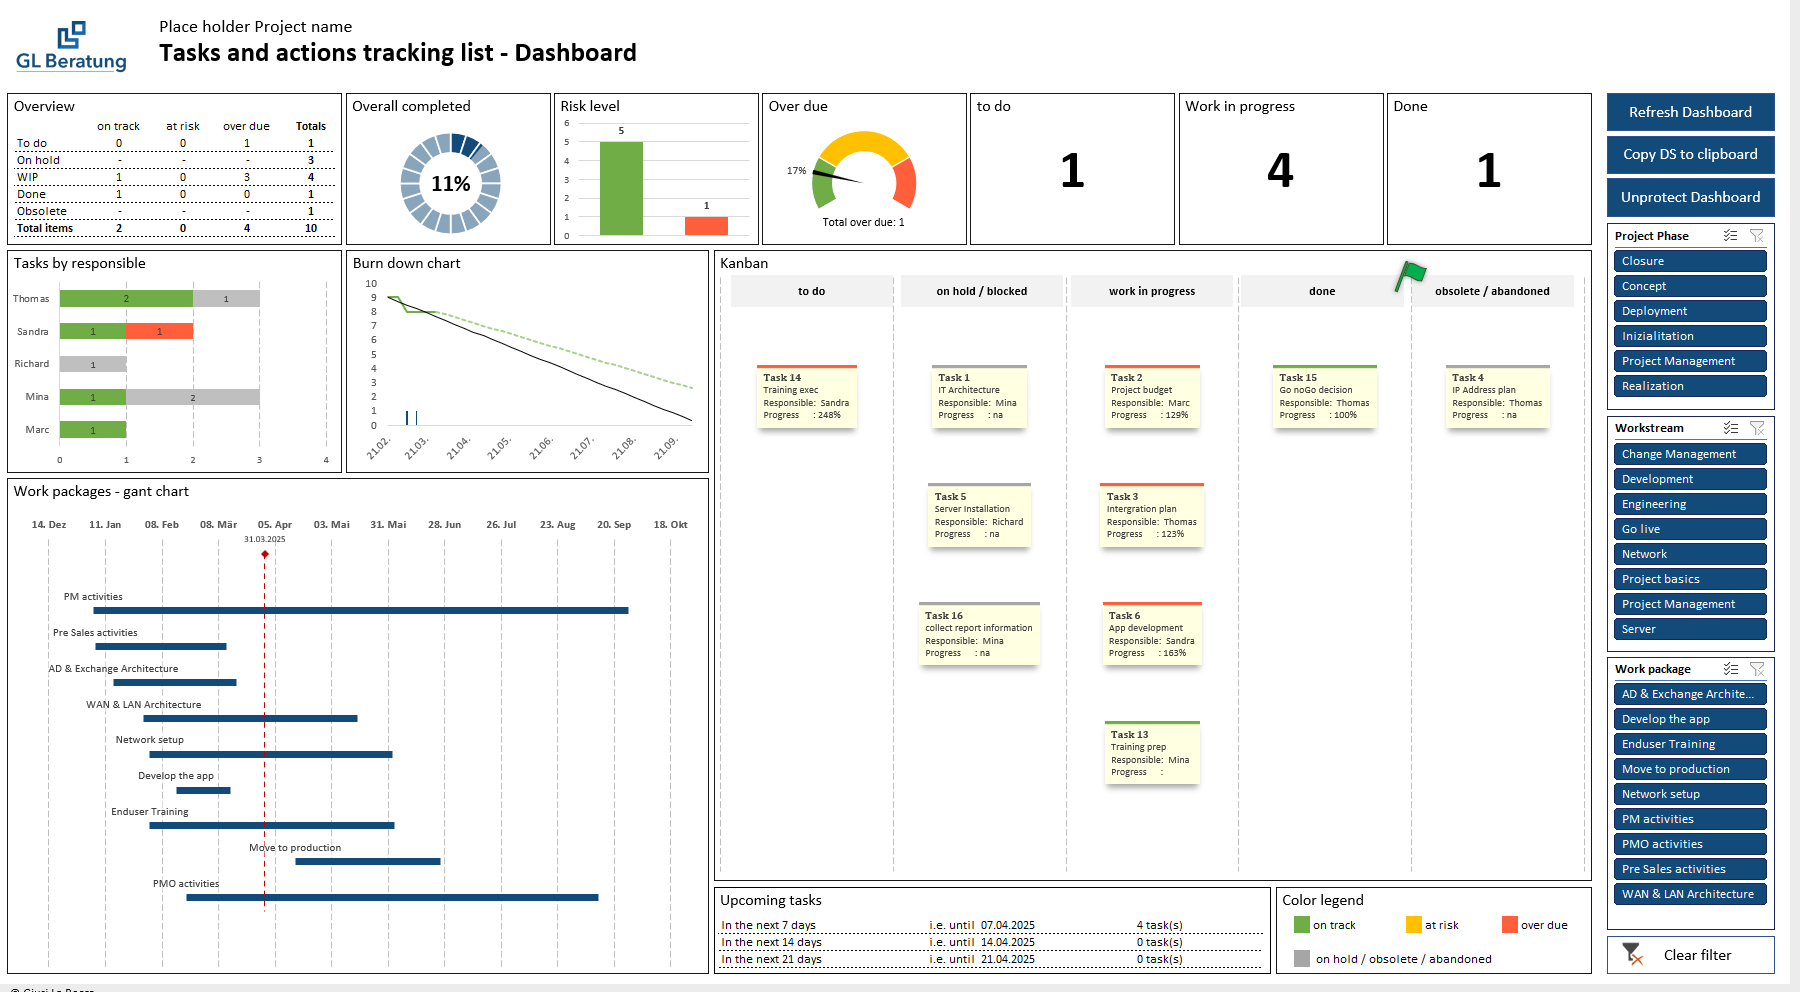Viewport: 1800px width, 992px height.
Task: Select Network setup work package
Action: (1690, 794)
